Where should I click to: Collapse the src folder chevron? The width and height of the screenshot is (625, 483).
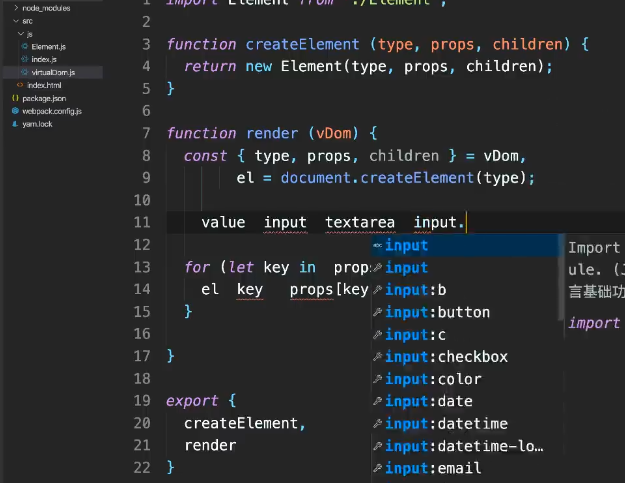(16, 21)
